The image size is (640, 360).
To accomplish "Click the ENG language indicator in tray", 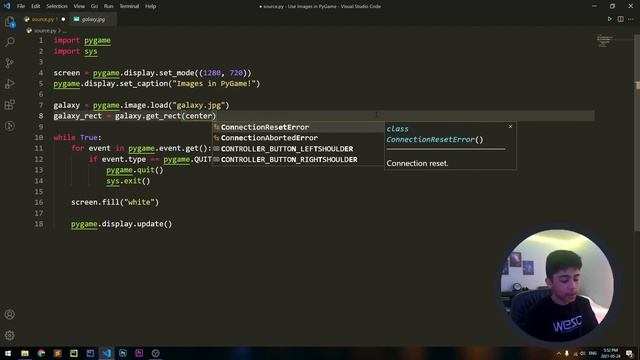I will tap(593, 353).
